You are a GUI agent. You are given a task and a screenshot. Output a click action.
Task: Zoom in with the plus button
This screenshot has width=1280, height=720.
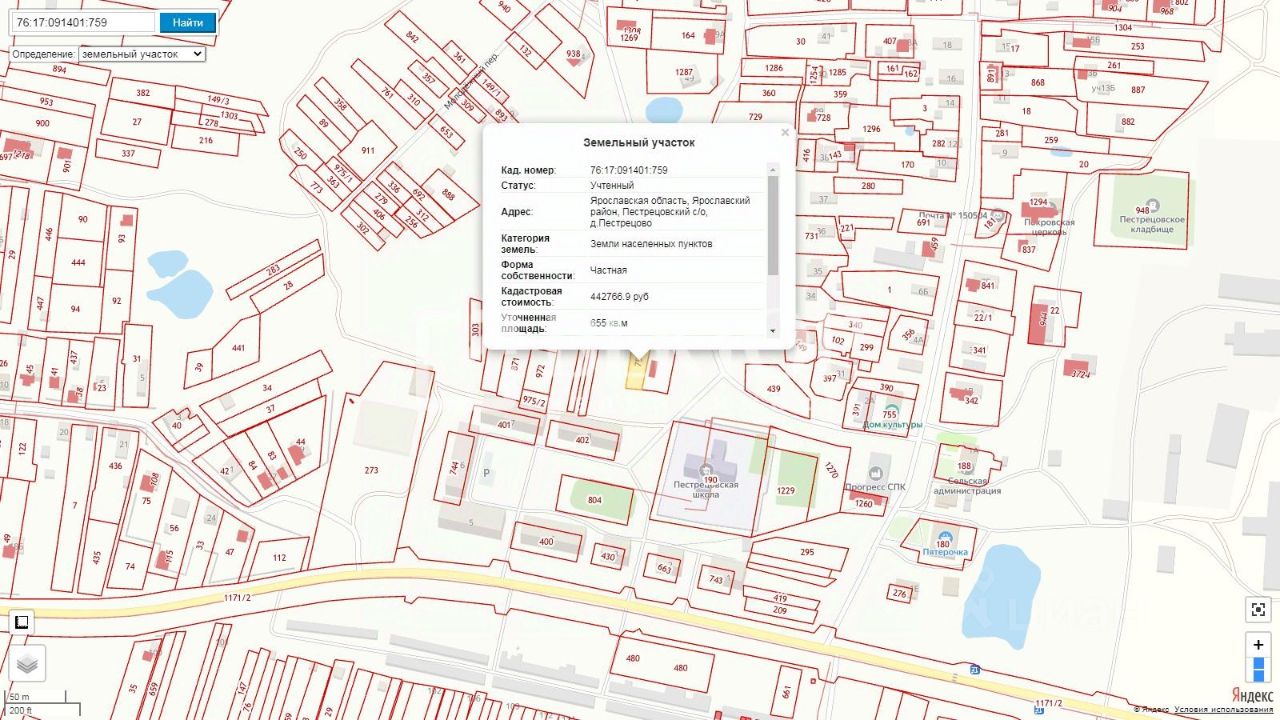pyautogui.click(x=1258, y=645)
